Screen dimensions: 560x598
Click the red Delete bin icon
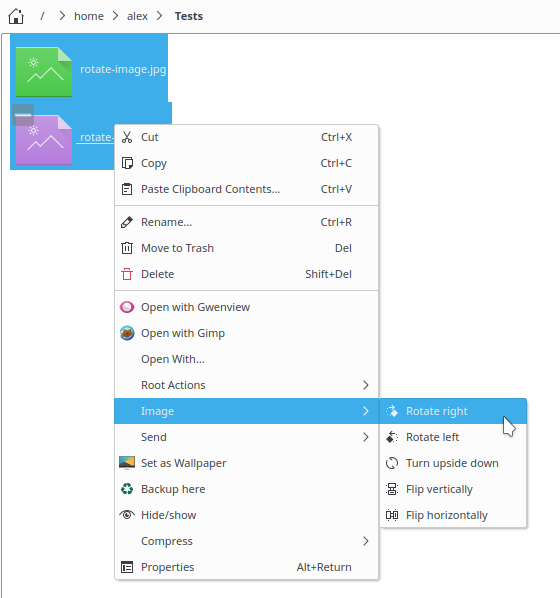pyautogui.click(x=127, y=274)
